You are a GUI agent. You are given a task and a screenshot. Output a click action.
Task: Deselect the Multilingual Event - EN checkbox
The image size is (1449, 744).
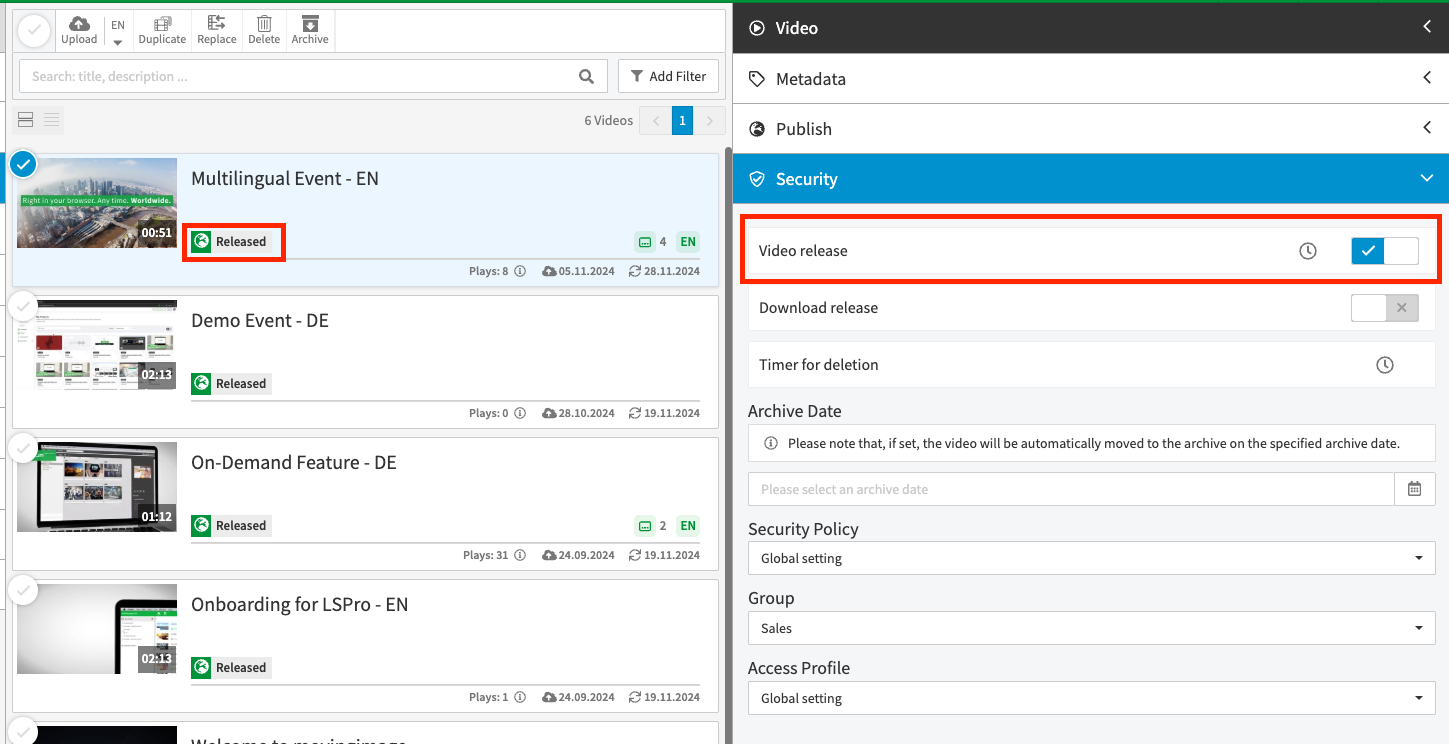(24, 164)
